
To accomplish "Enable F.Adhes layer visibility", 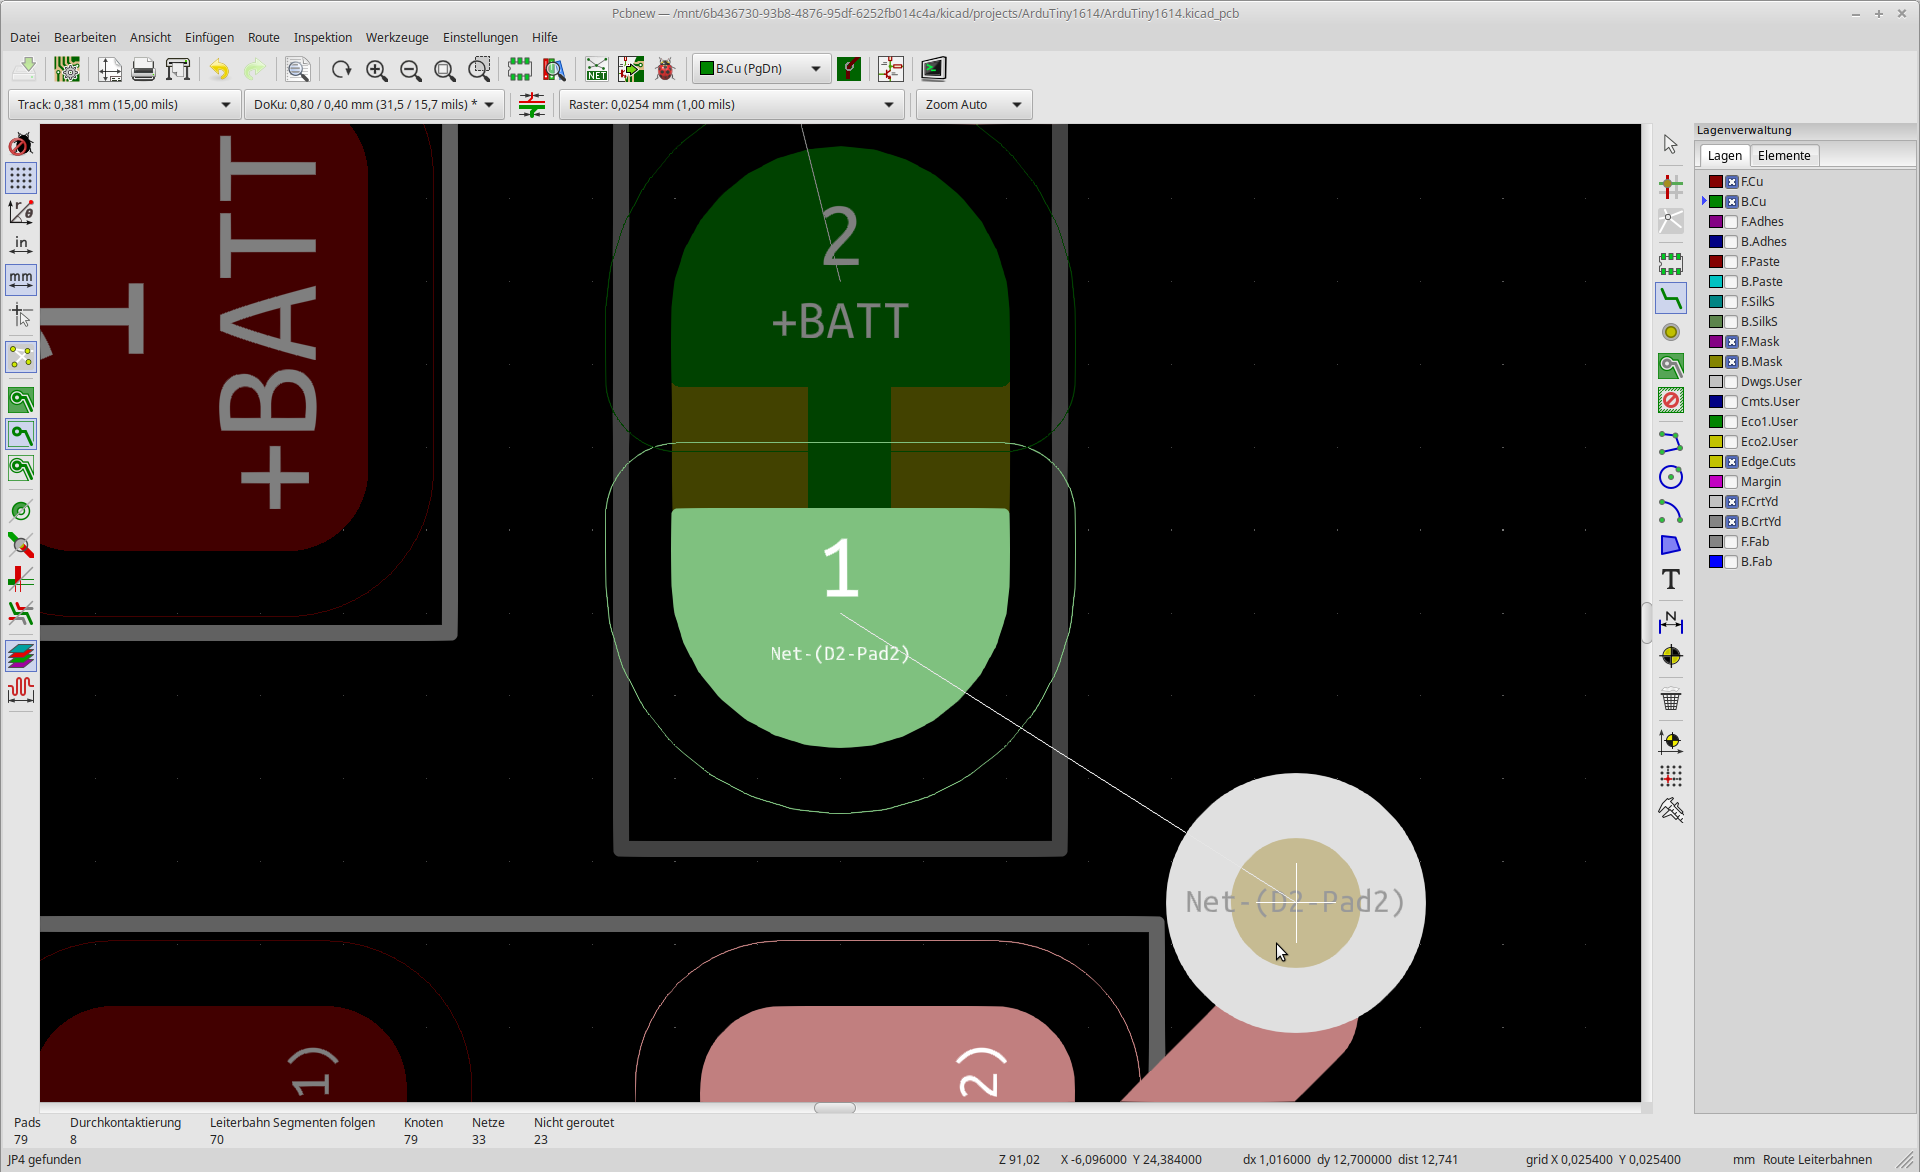I will tap(1732, 222).
